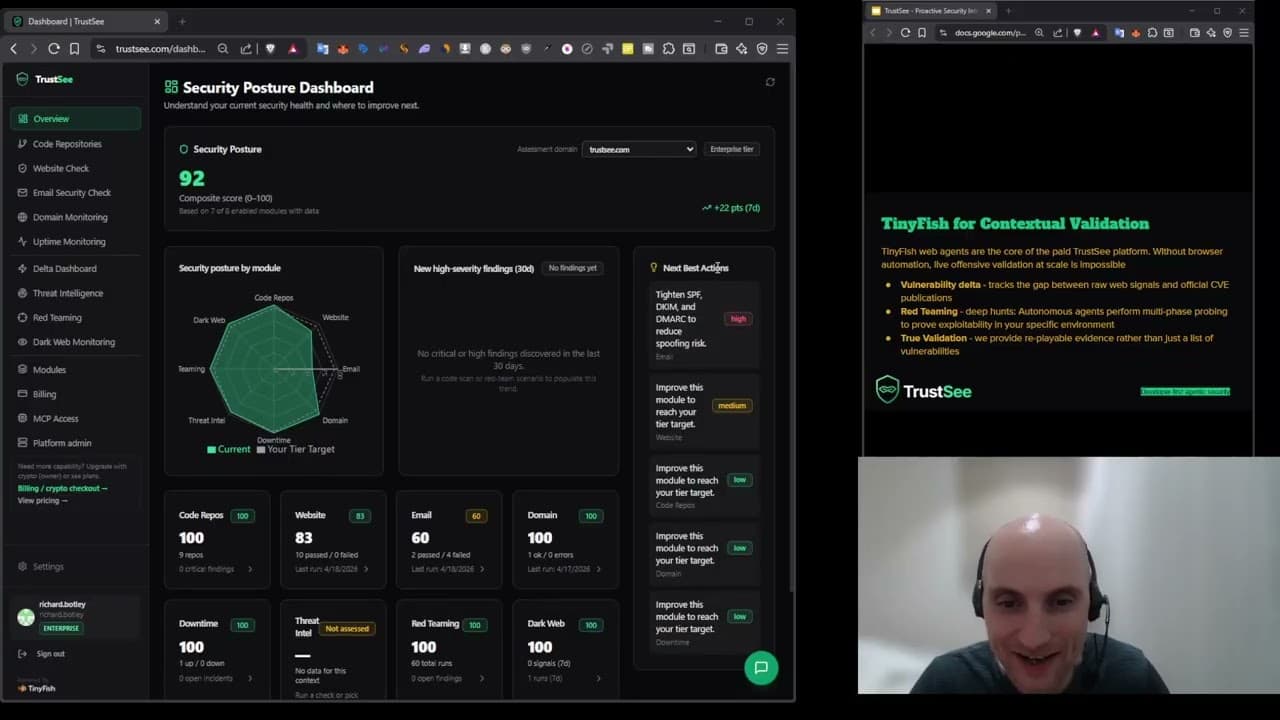Click the Billing sidebar icon
1280x720 pixels.
point(23,394)
